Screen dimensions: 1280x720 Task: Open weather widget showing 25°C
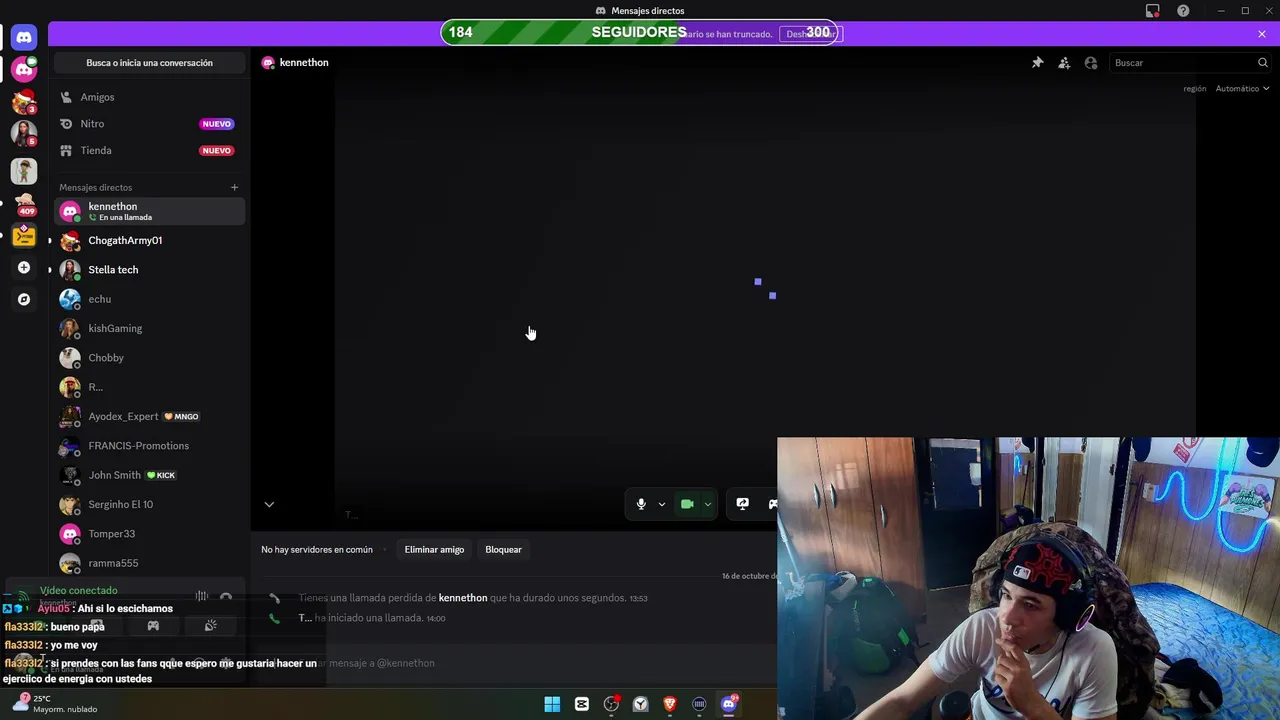point(55,704)
